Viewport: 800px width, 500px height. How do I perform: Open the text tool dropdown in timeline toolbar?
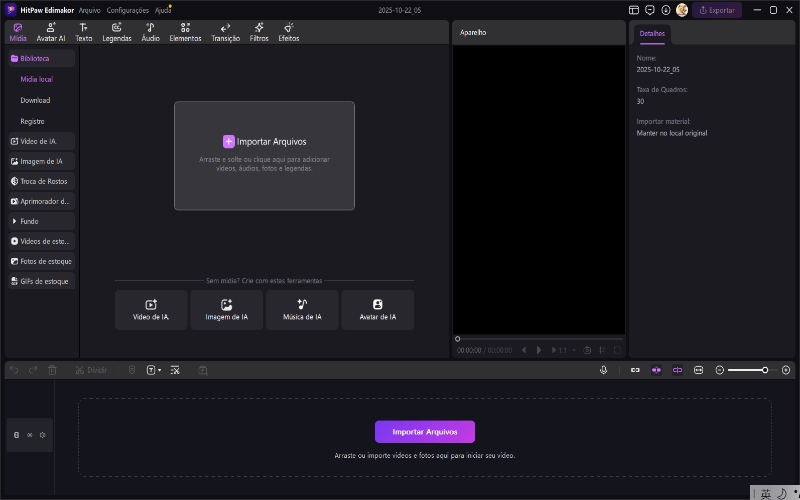click(154, 370)
